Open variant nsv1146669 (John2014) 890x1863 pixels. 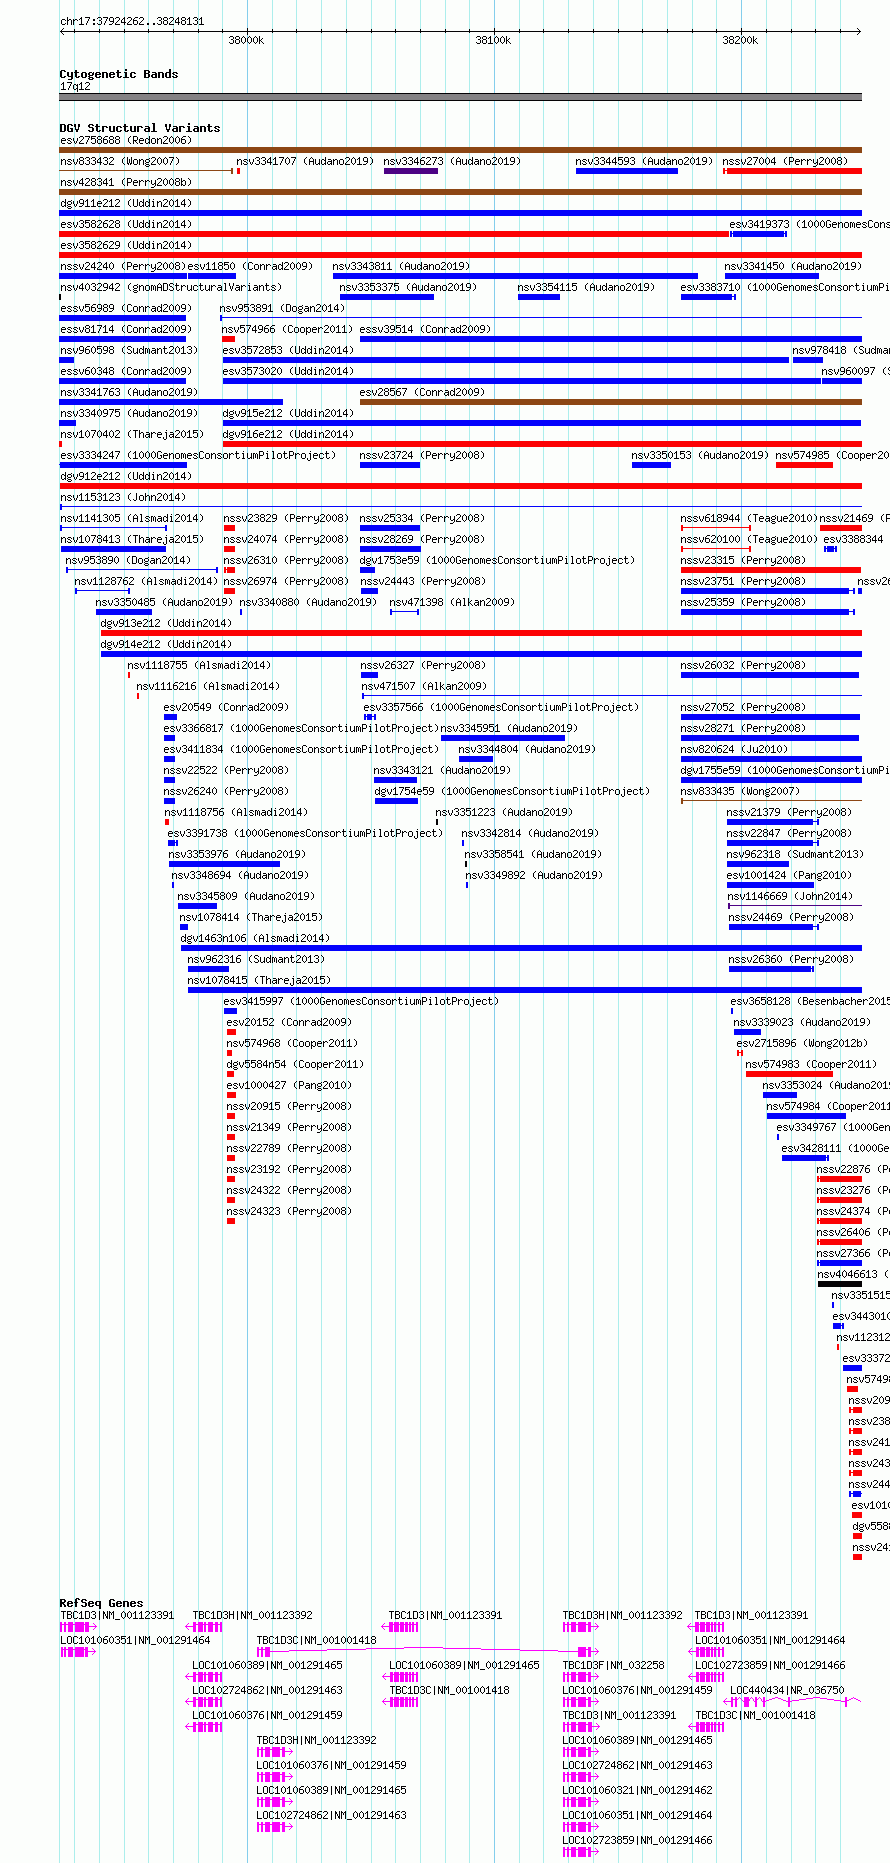(x=790, y=896)
